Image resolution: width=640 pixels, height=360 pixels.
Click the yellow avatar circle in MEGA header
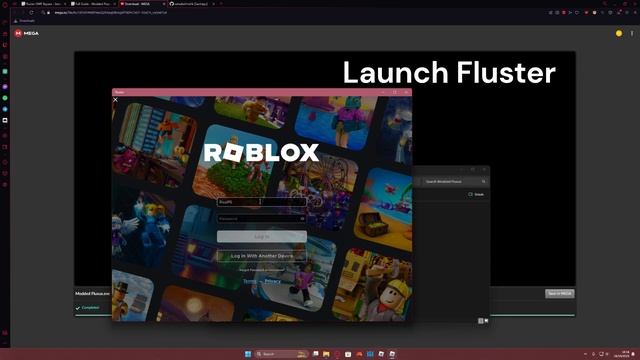click(x=619, y=33)
